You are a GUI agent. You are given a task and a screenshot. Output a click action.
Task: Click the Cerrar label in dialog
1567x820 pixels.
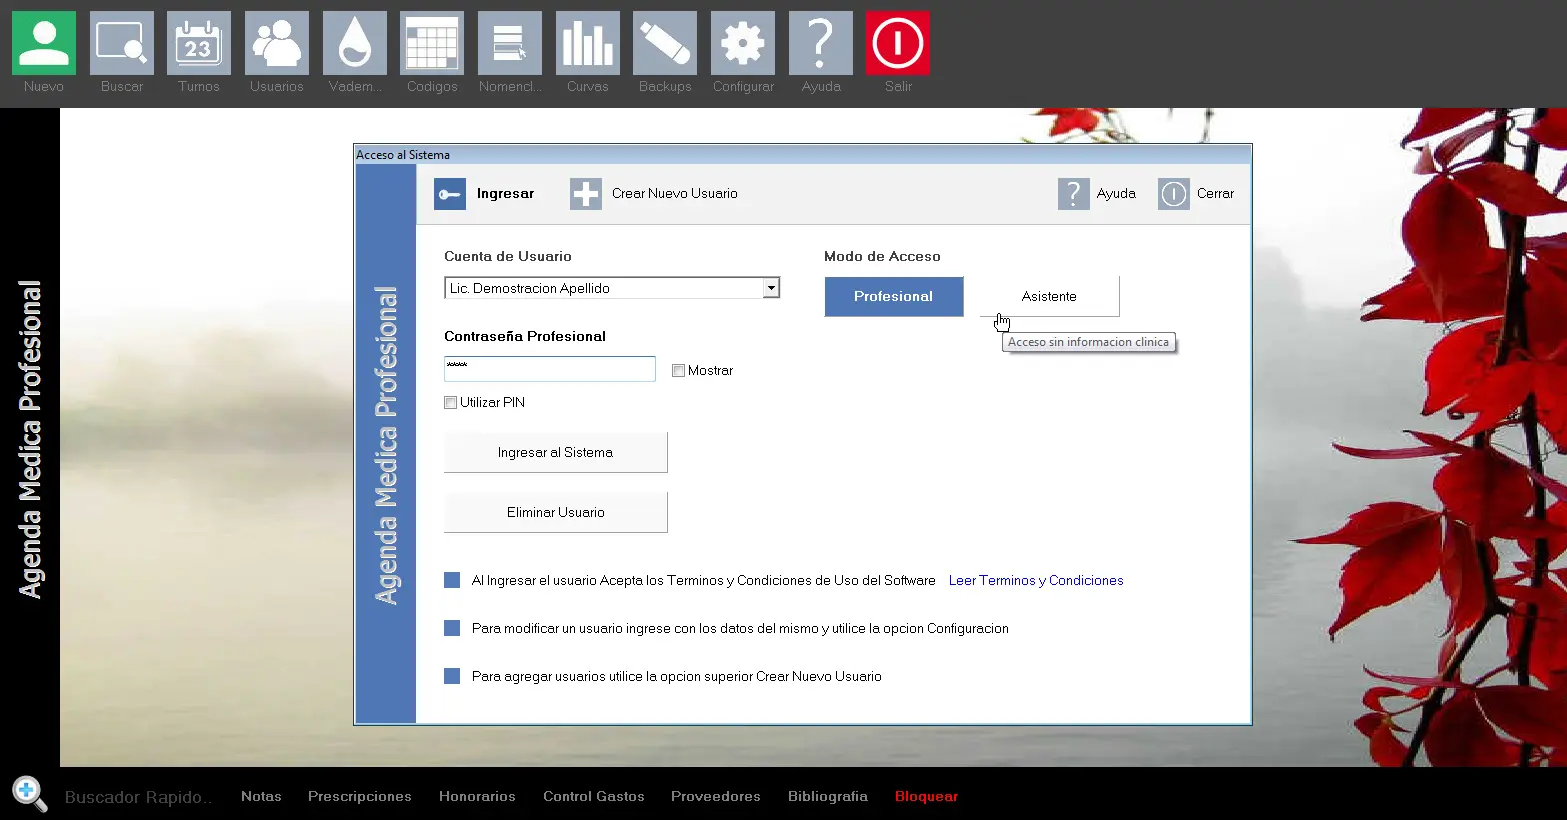(x=1216, y=194)
